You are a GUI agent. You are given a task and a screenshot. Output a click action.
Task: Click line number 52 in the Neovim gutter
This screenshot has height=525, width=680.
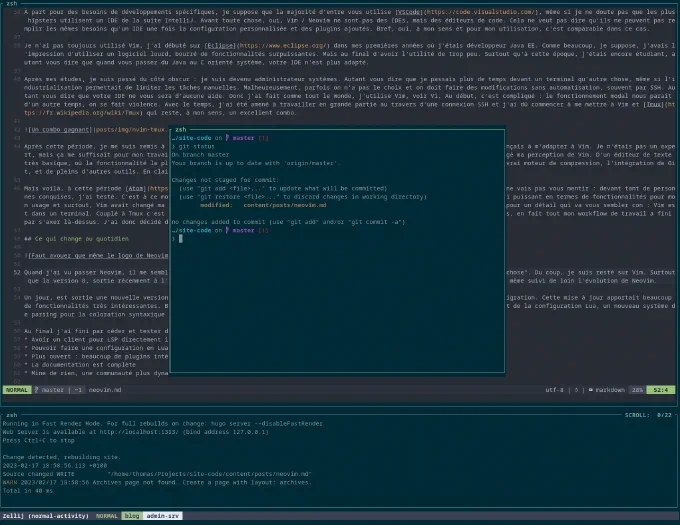pos(17,272)
